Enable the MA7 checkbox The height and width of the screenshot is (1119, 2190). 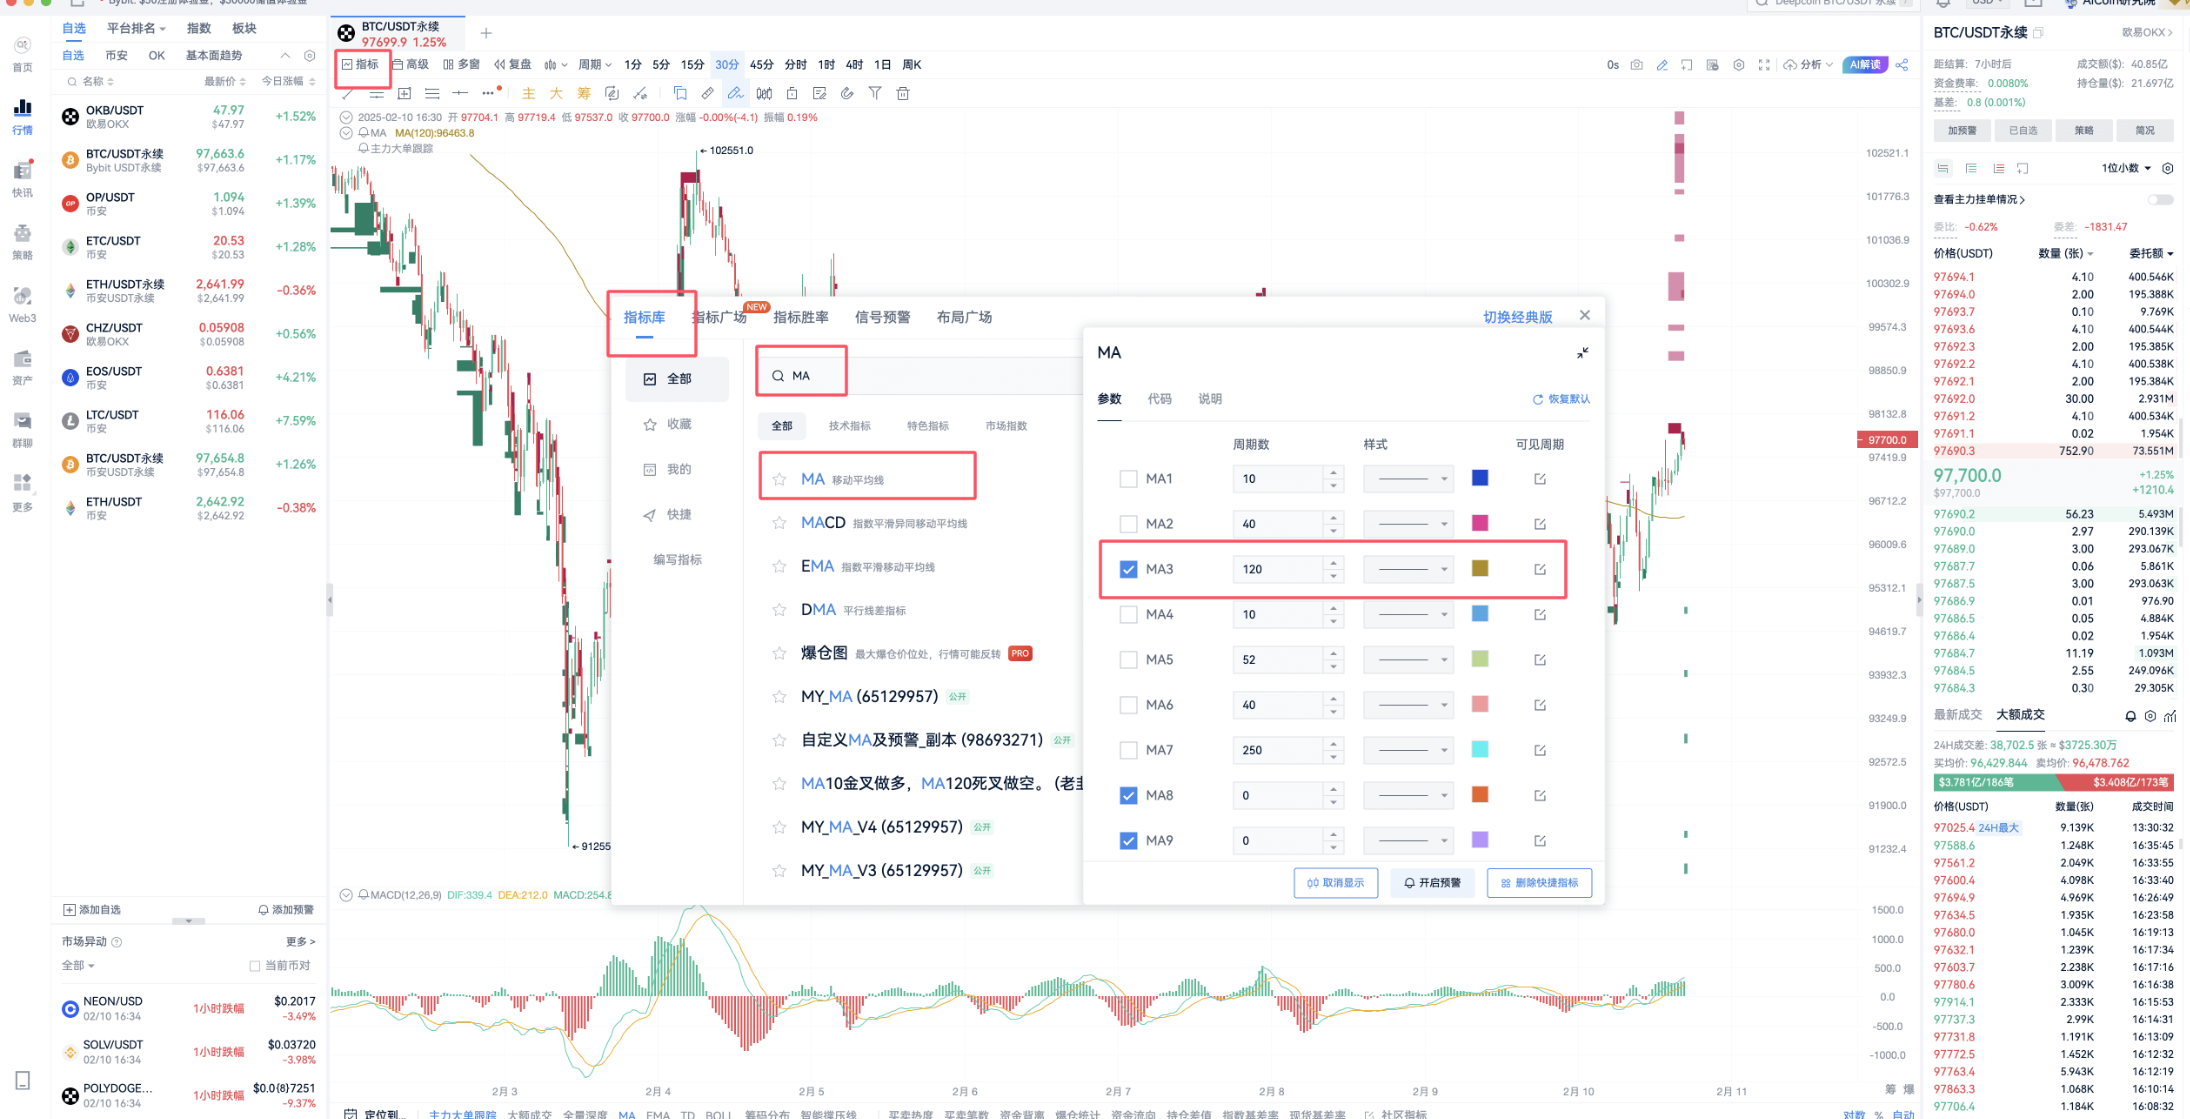(1128, 750)
